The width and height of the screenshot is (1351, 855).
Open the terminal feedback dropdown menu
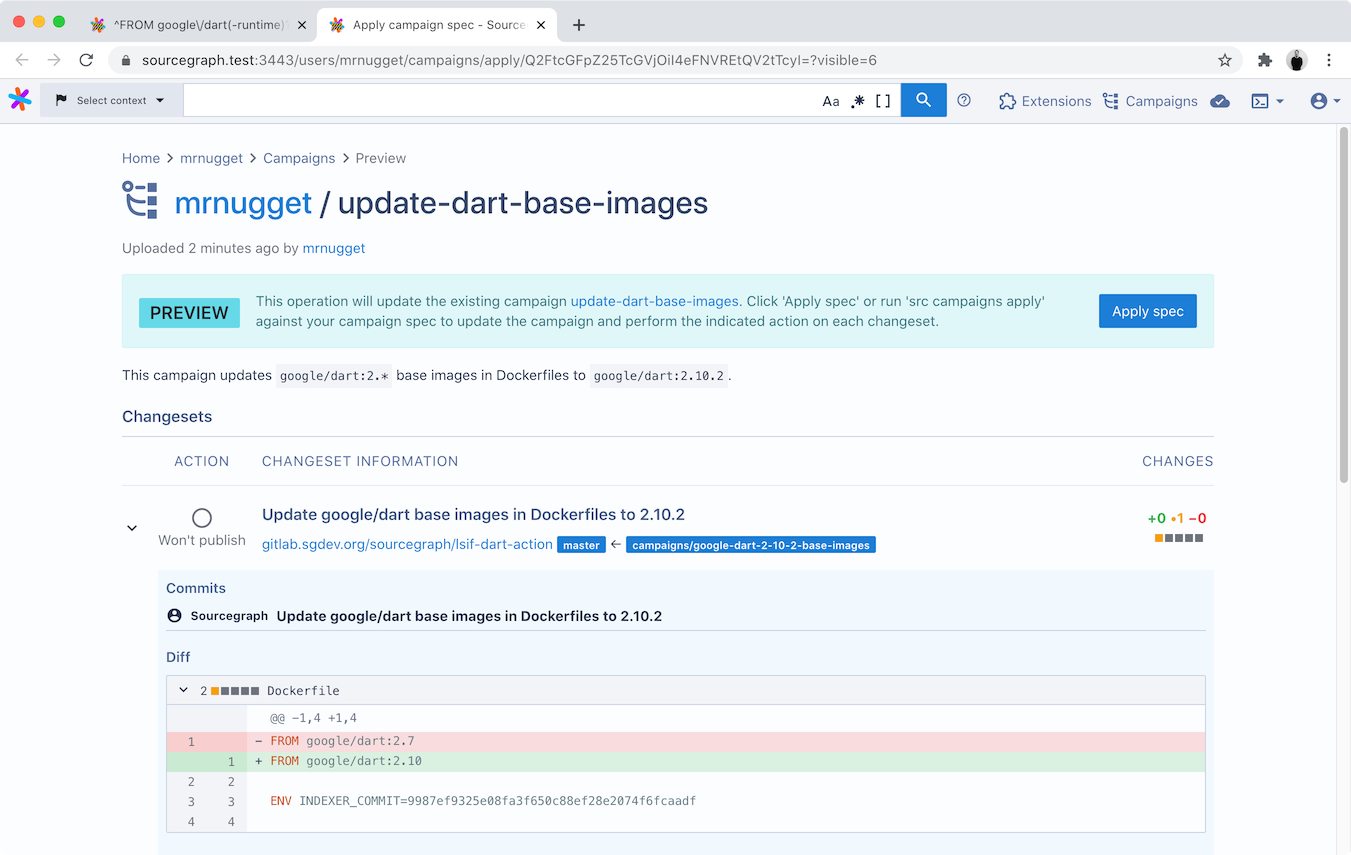tap(1267, 101)
